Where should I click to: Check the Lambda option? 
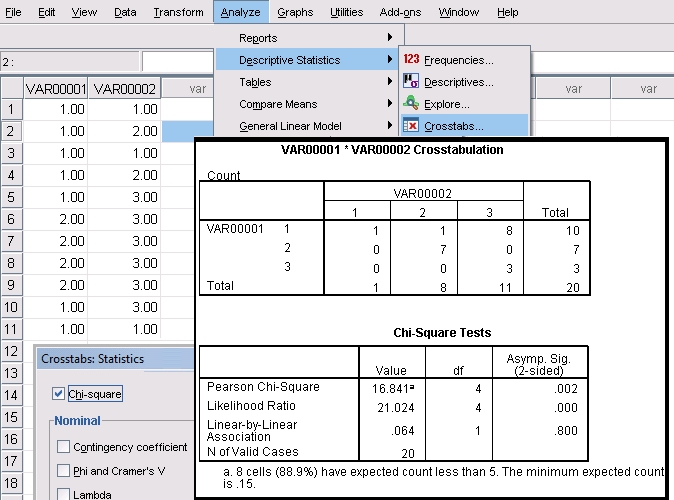pyautogui.click(x=64, y=493)
